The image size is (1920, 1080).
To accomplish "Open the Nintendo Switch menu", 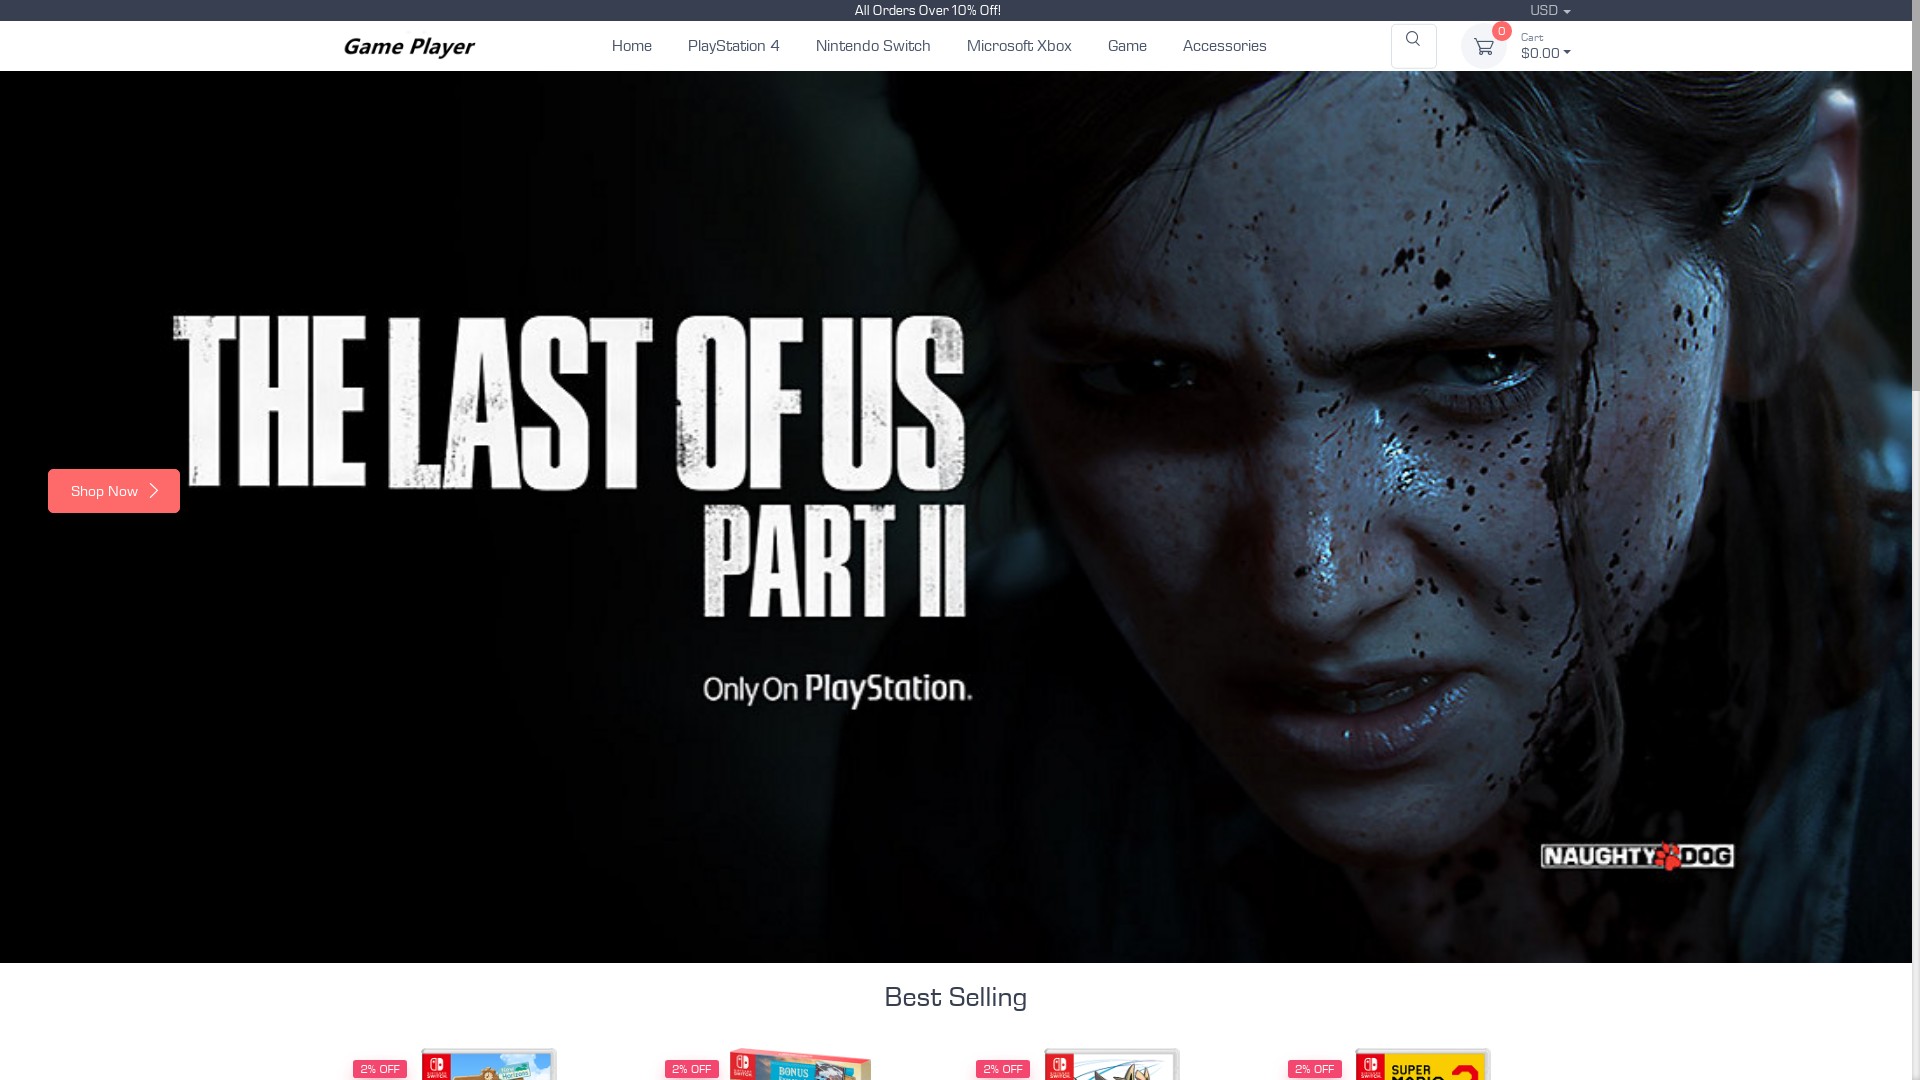I will [x=872, y=46].
